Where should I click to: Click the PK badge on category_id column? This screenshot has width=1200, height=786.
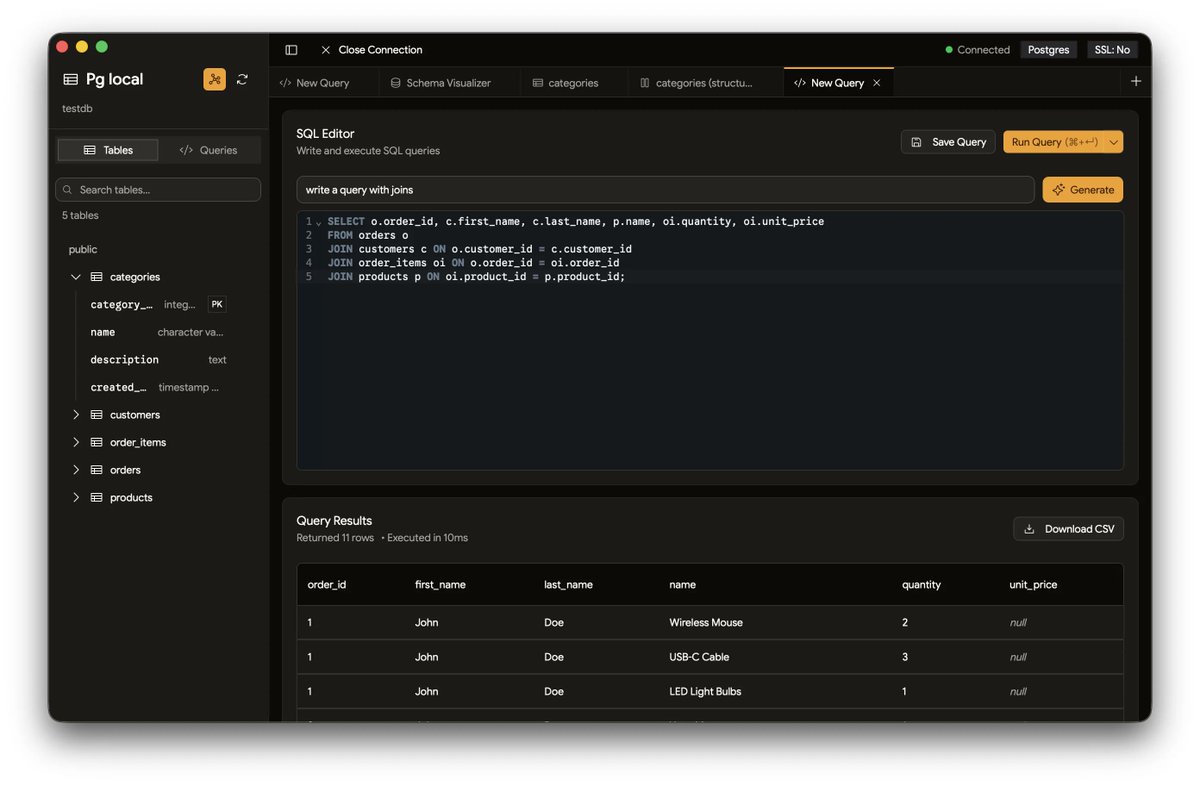pyautogui.click(x=217, y=304)
